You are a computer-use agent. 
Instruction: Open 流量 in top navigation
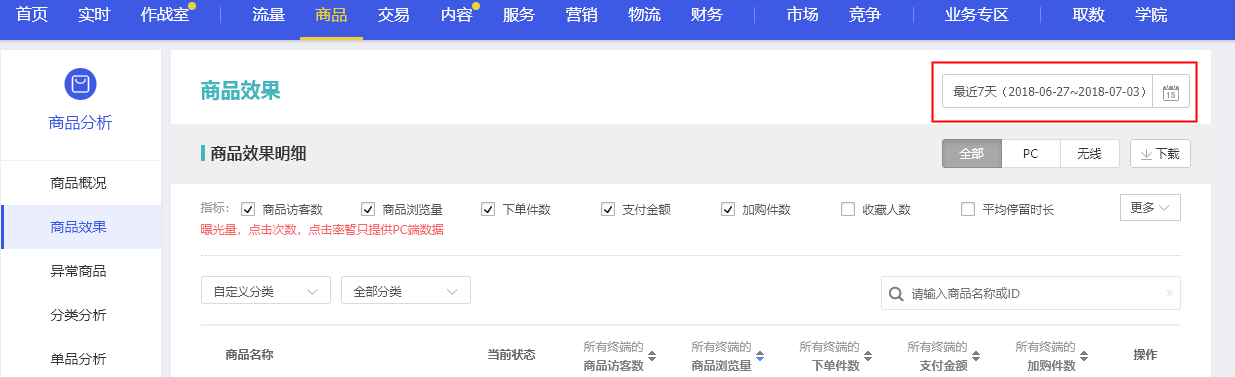[268, 15]
